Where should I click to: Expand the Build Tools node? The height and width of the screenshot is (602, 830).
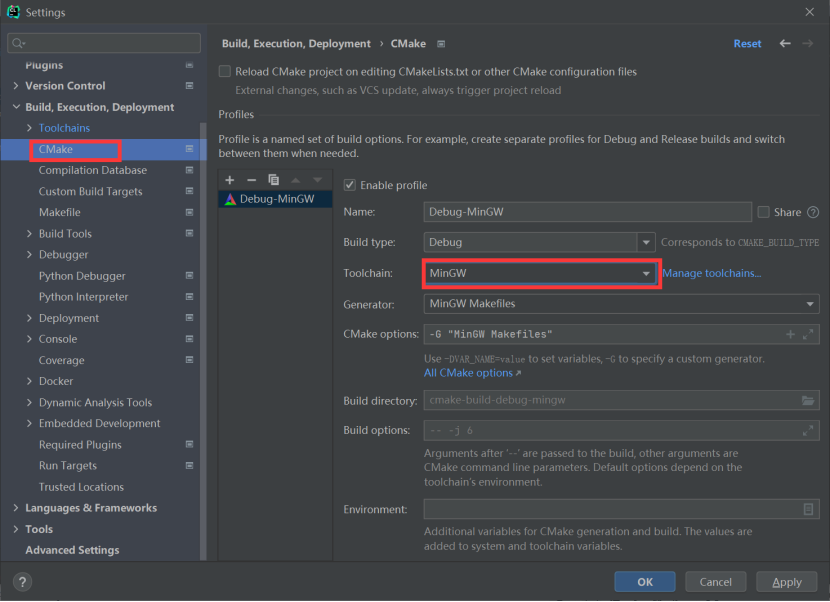coord(29,233)
